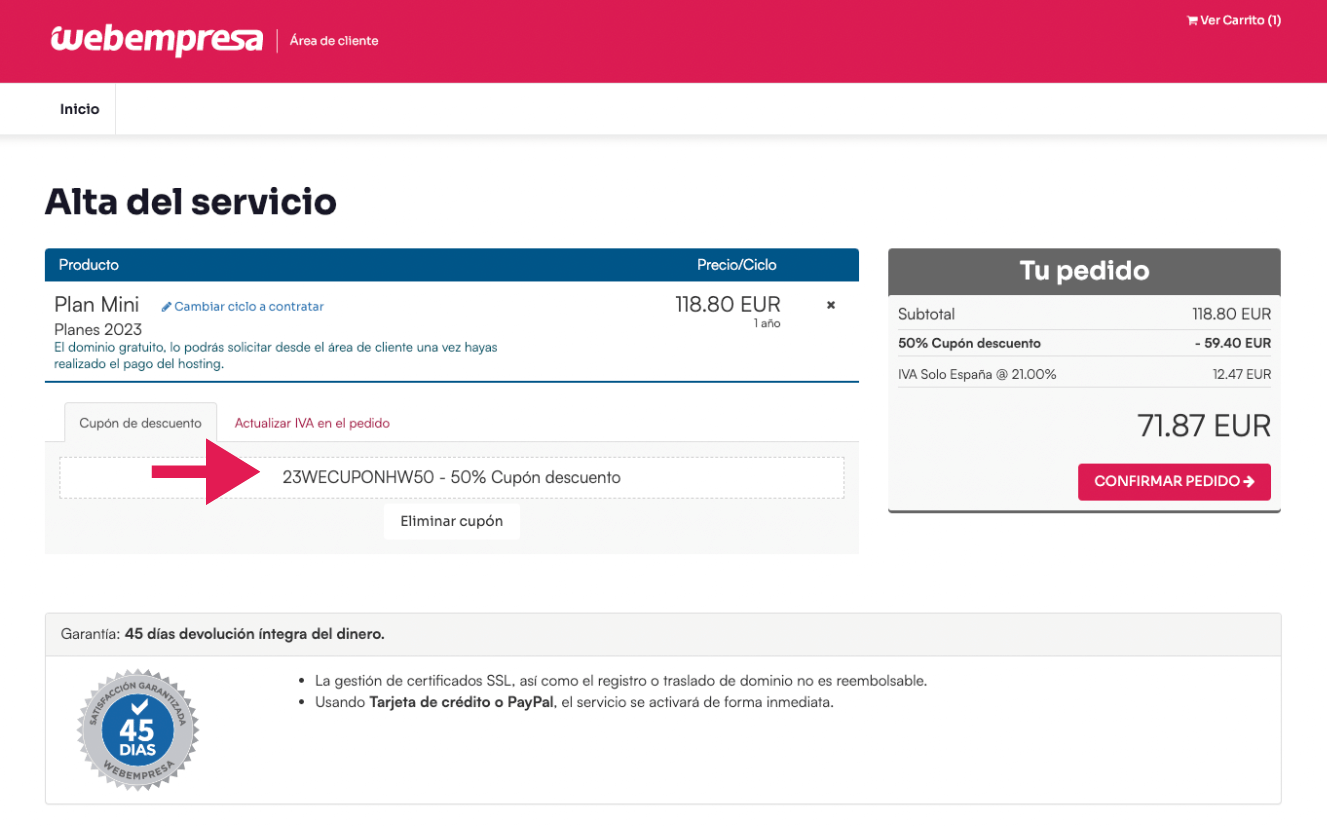Click the cart basket icon in top bar
Screen dimensions: 1327x826
pos(1191,19)
